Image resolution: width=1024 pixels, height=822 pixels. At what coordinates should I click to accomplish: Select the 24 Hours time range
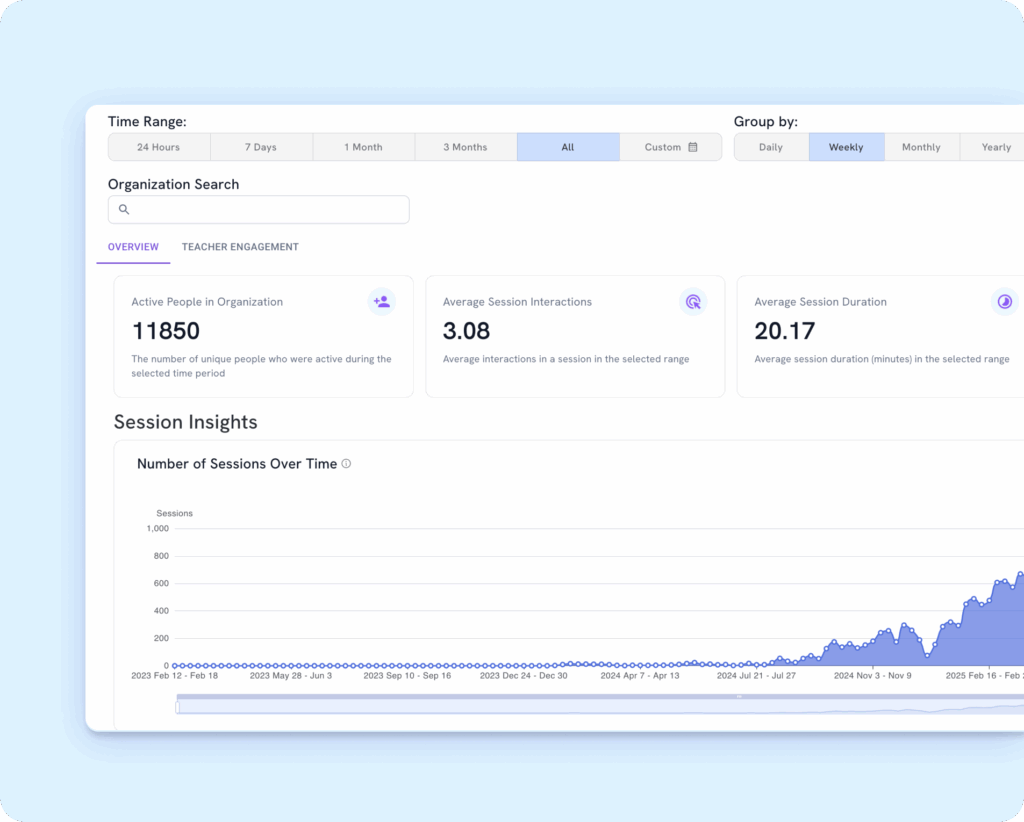[x=159, y=147]
